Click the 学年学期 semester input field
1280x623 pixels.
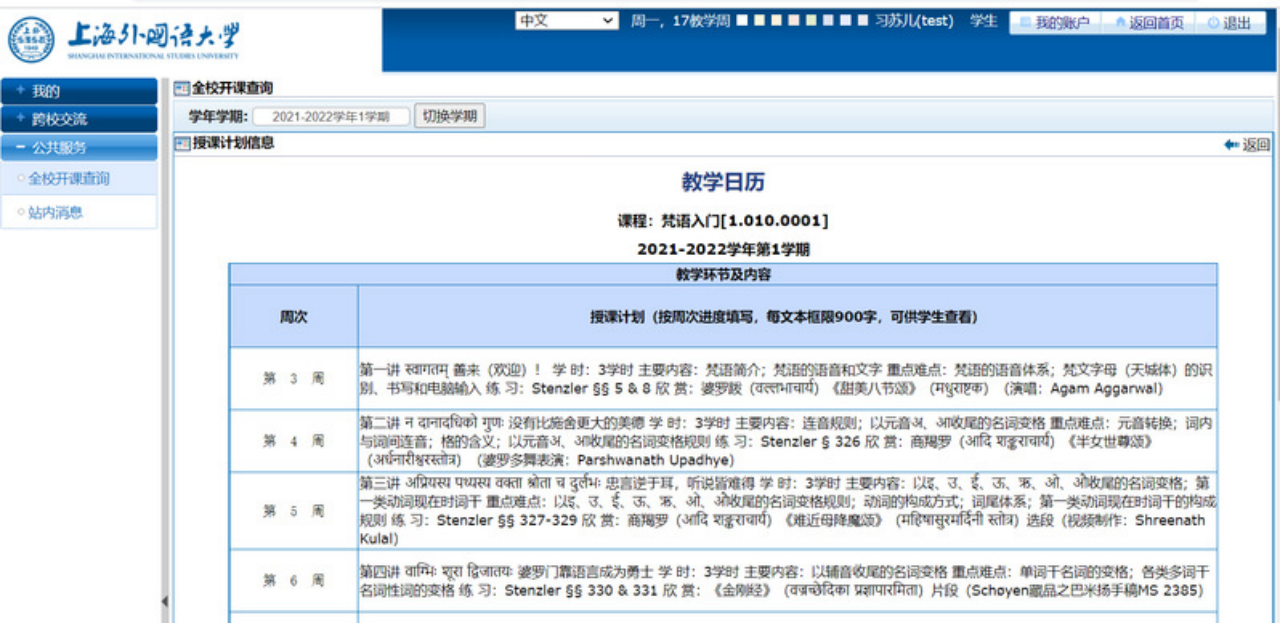[x=331, y=117]
